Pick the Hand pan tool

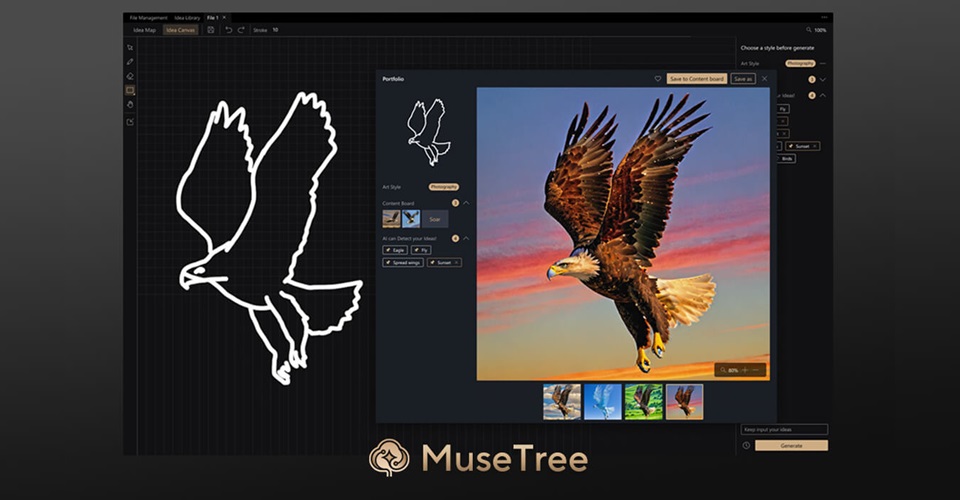[x=130, y=104]
